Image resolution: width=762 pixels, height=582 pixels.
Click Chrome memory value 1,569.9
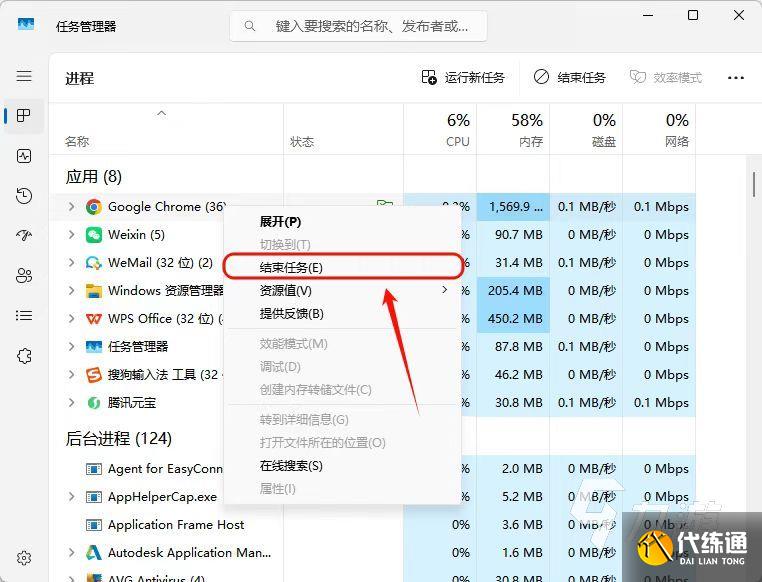(x=513, y=207)
